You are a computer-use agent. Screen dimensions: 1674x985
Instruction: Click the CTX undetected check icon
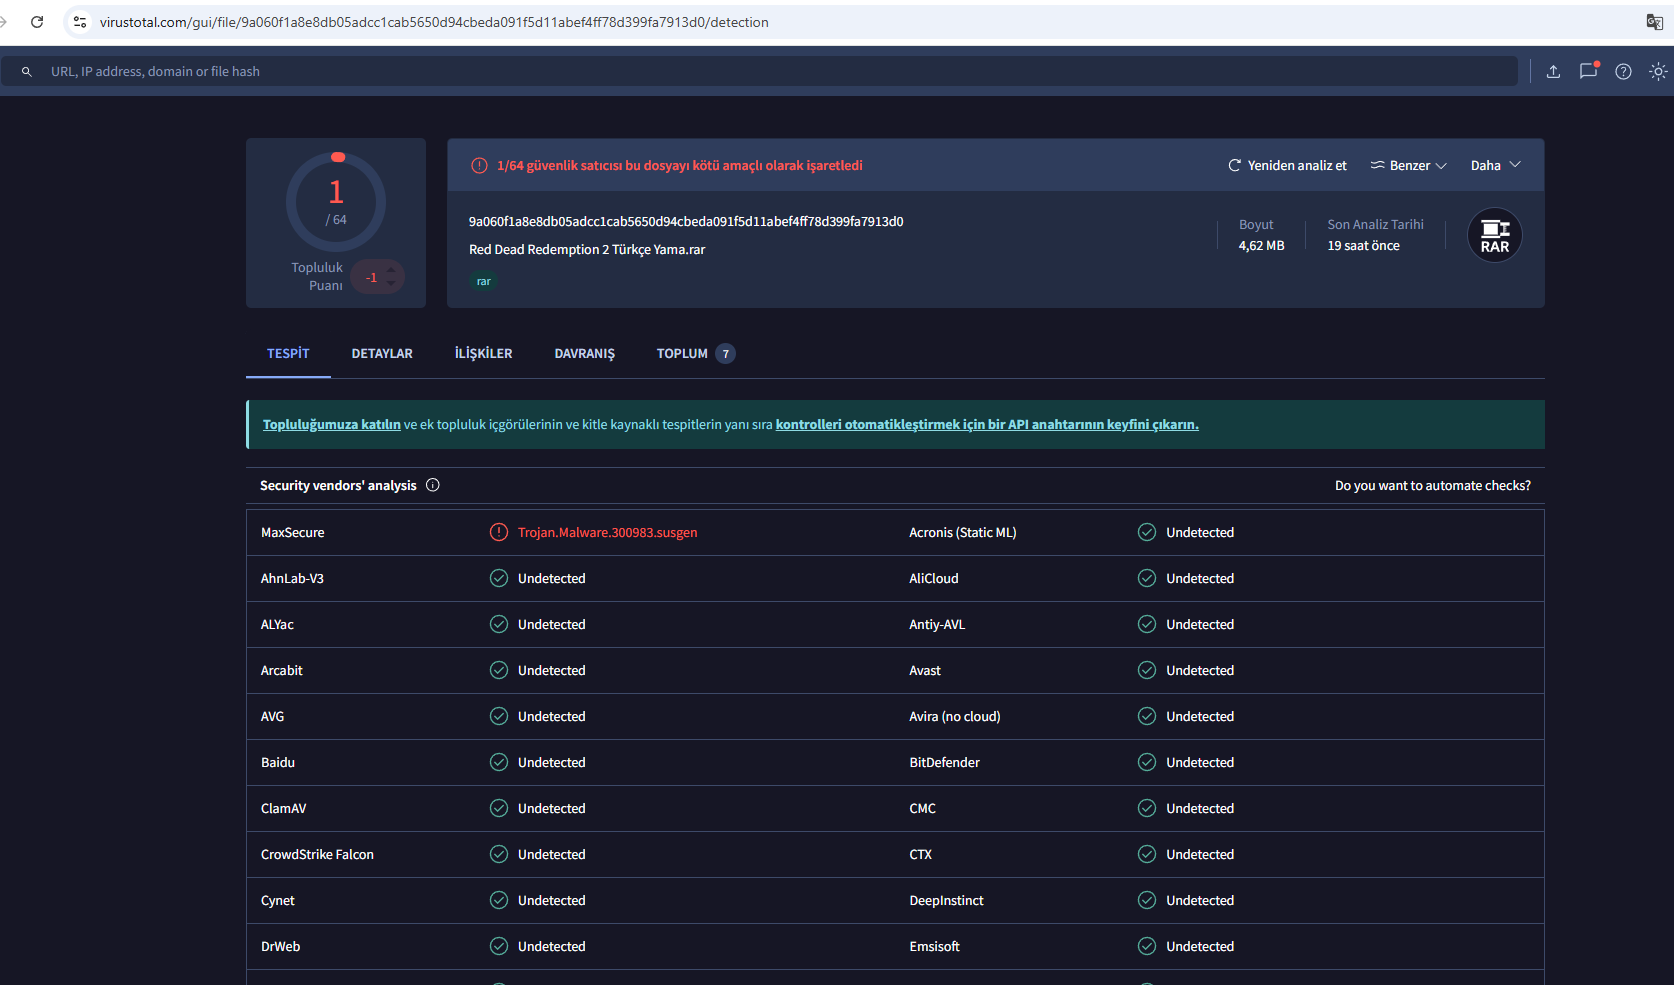[1147, 854]
